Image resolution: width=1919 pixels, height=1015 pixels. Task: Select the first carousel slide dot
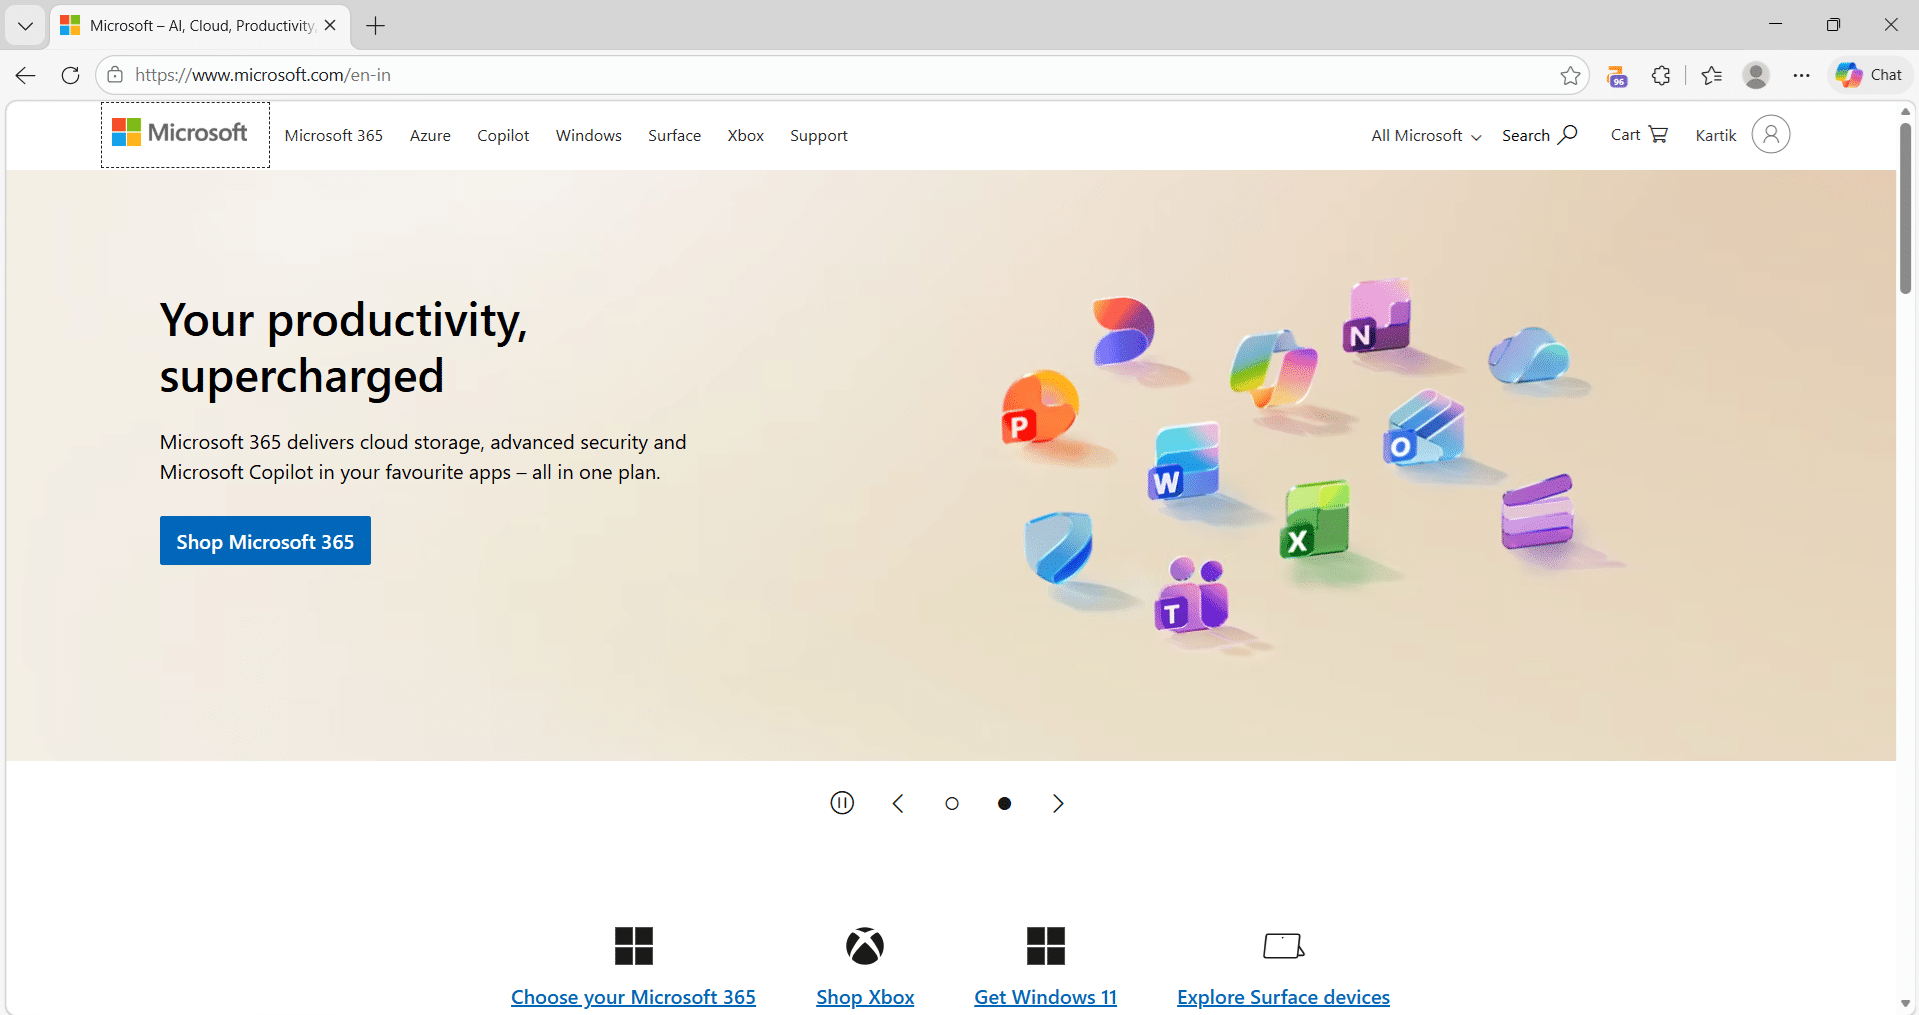point(952,803)
